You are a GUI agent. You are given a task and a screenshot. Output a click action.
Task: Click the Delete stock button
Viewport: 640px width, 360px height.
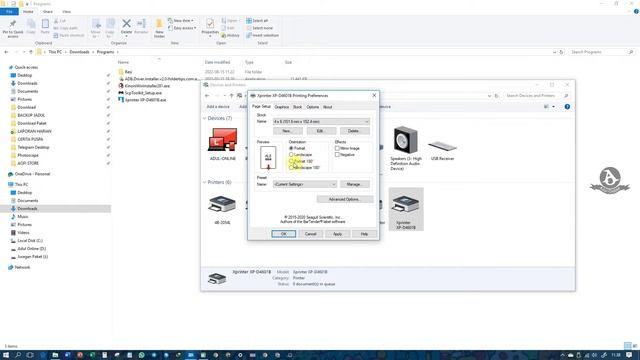tap(354, 131)
